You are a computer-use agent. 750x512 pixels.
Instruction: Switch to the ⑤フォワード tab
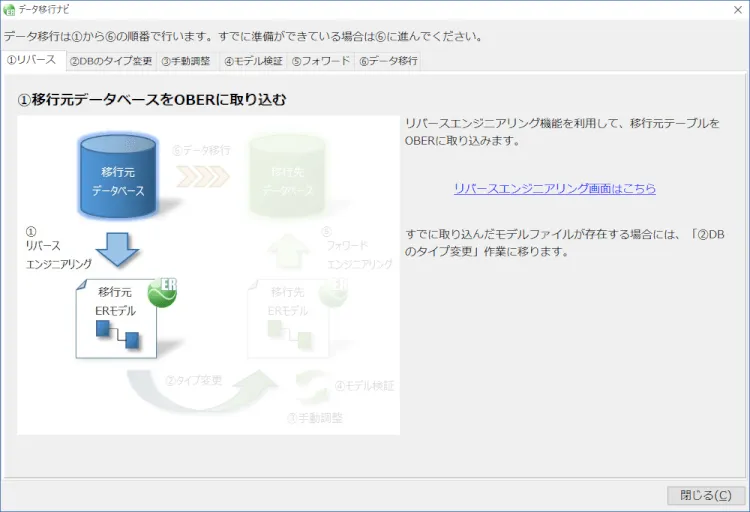[320, 61]
